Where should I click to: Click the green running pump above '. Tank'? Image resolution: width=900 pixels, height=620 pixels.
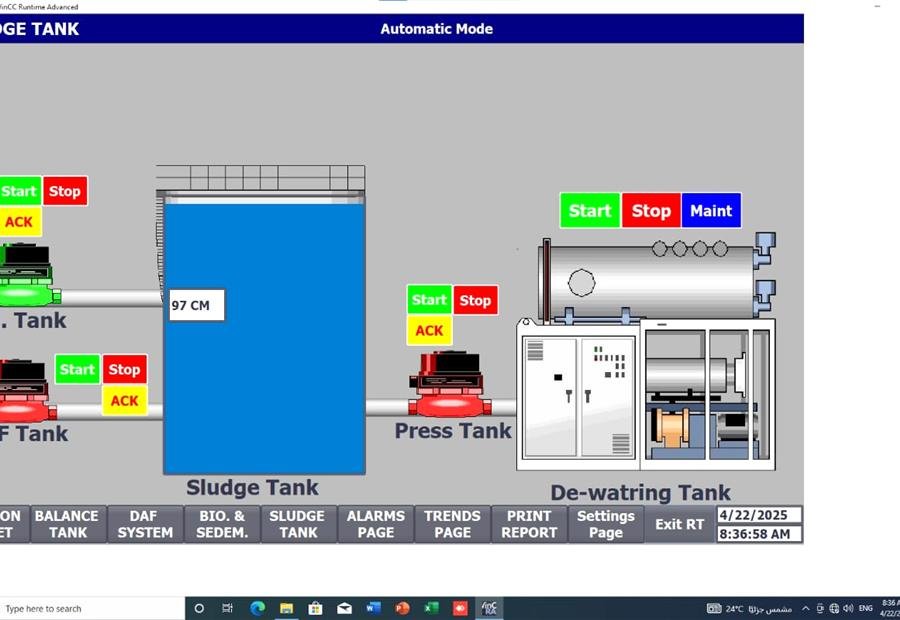coord(28,274)
